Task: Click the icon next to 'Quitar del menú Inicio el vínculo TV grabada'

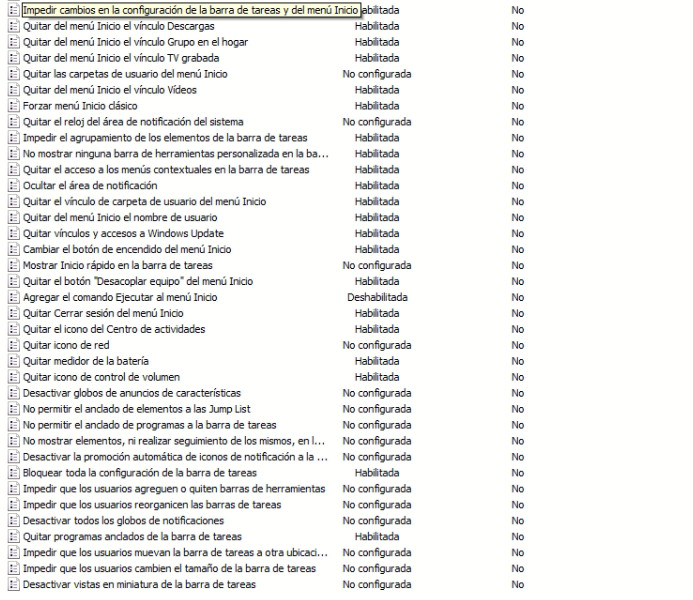Action: [x=14, y=58]
